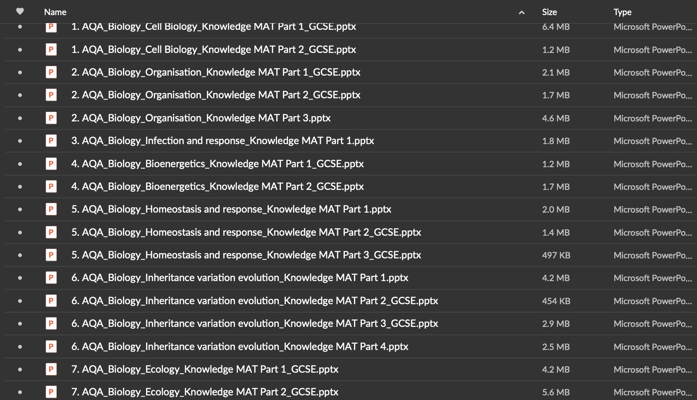Viewport: 697px width, 400px height.
Task: Select file 2. AQA_Biology_Organisation Part 1_GCSE.pptx
Action: [216, 72]
